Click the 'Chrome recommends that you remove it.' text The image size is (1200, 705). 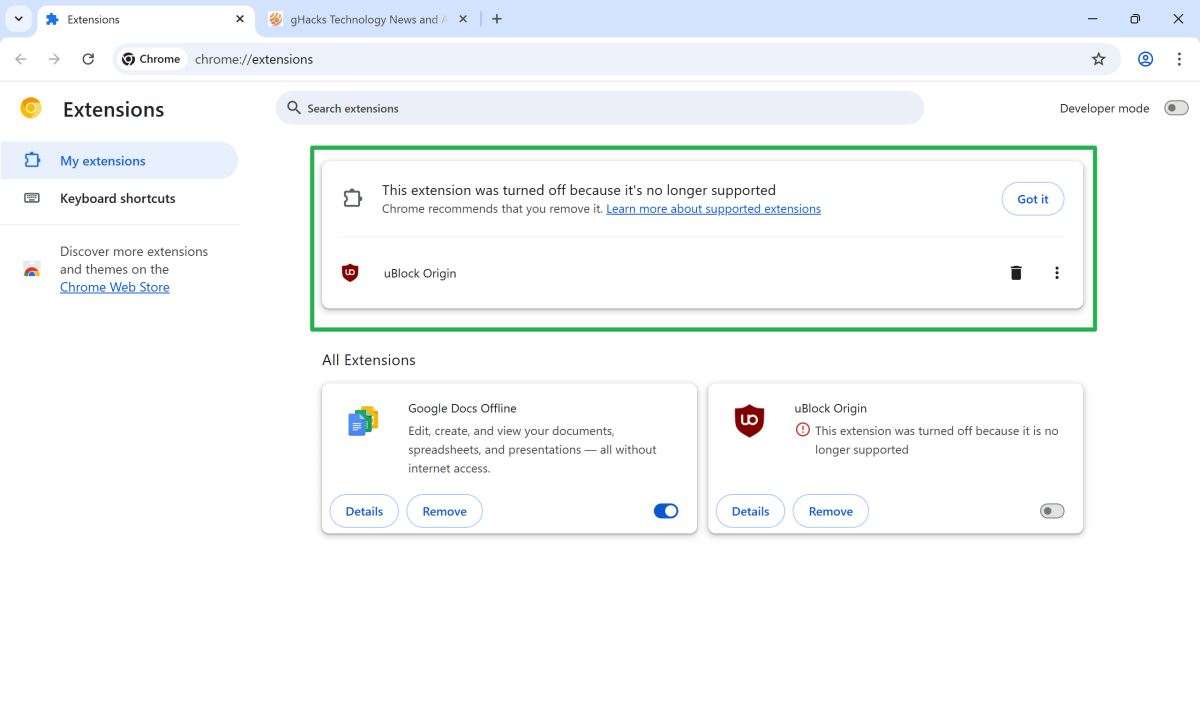pos(492,209)
